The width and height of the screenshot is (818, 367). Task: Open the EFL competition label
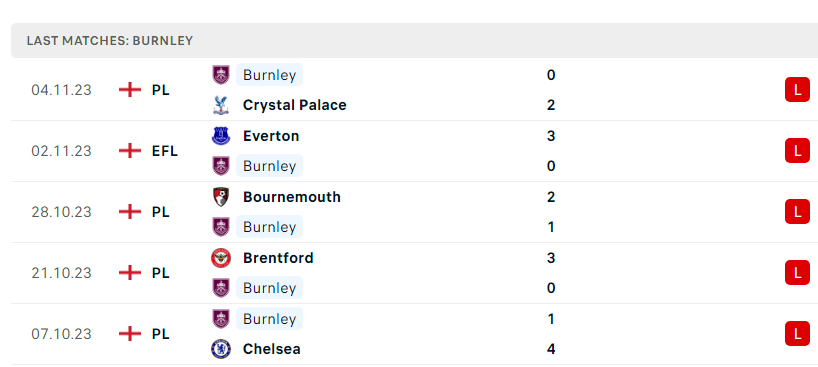(165, 151)
